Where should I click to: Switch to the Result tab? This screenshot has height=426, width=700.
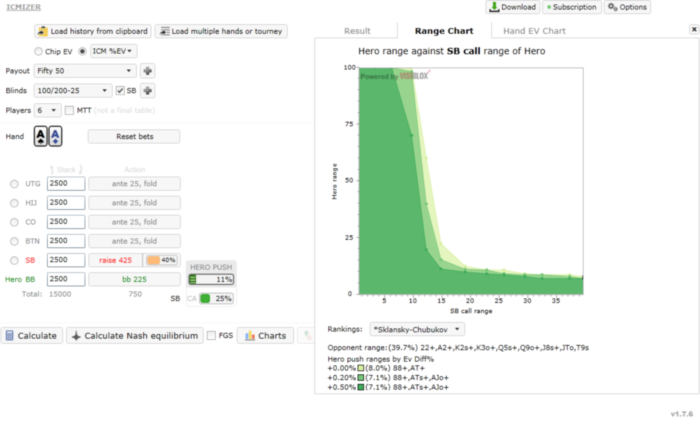pyautogui.click(x=357, y=31)
